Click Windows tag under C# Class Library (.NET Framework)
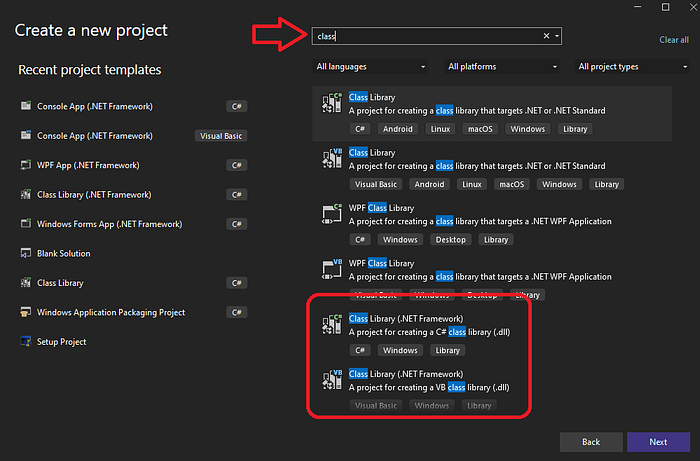Viewport: 700px width, 461px height. coord(400,350)
